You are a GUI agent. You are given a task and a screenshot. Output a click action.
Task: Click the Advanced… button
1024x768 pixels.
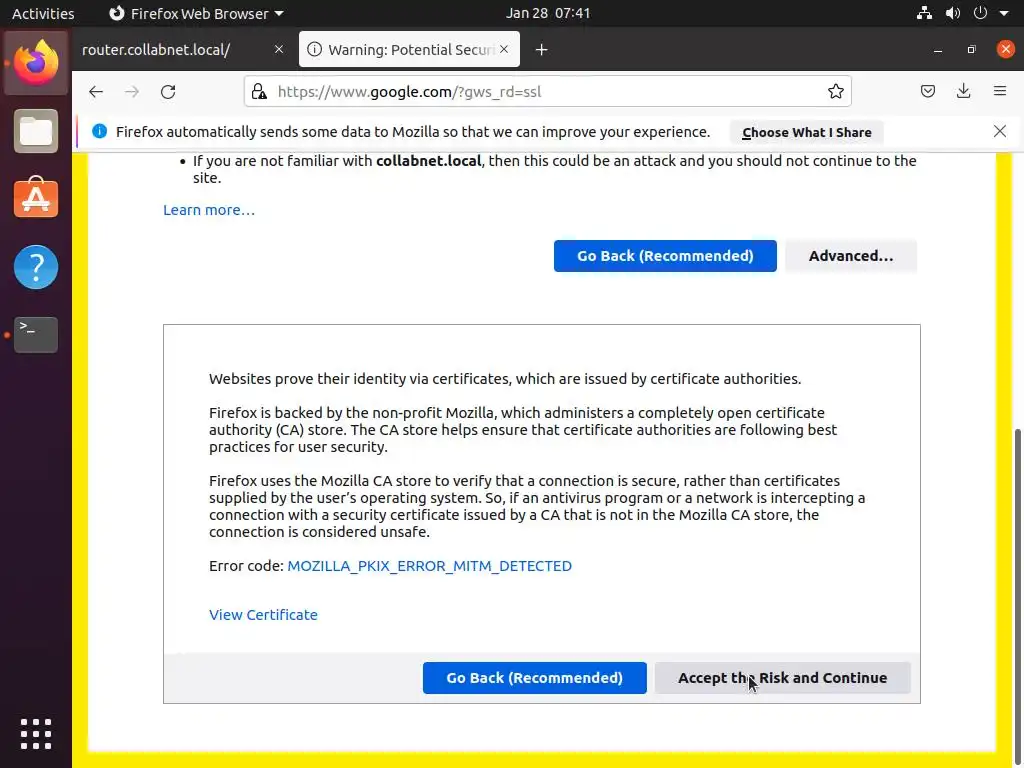click(851, 256)
